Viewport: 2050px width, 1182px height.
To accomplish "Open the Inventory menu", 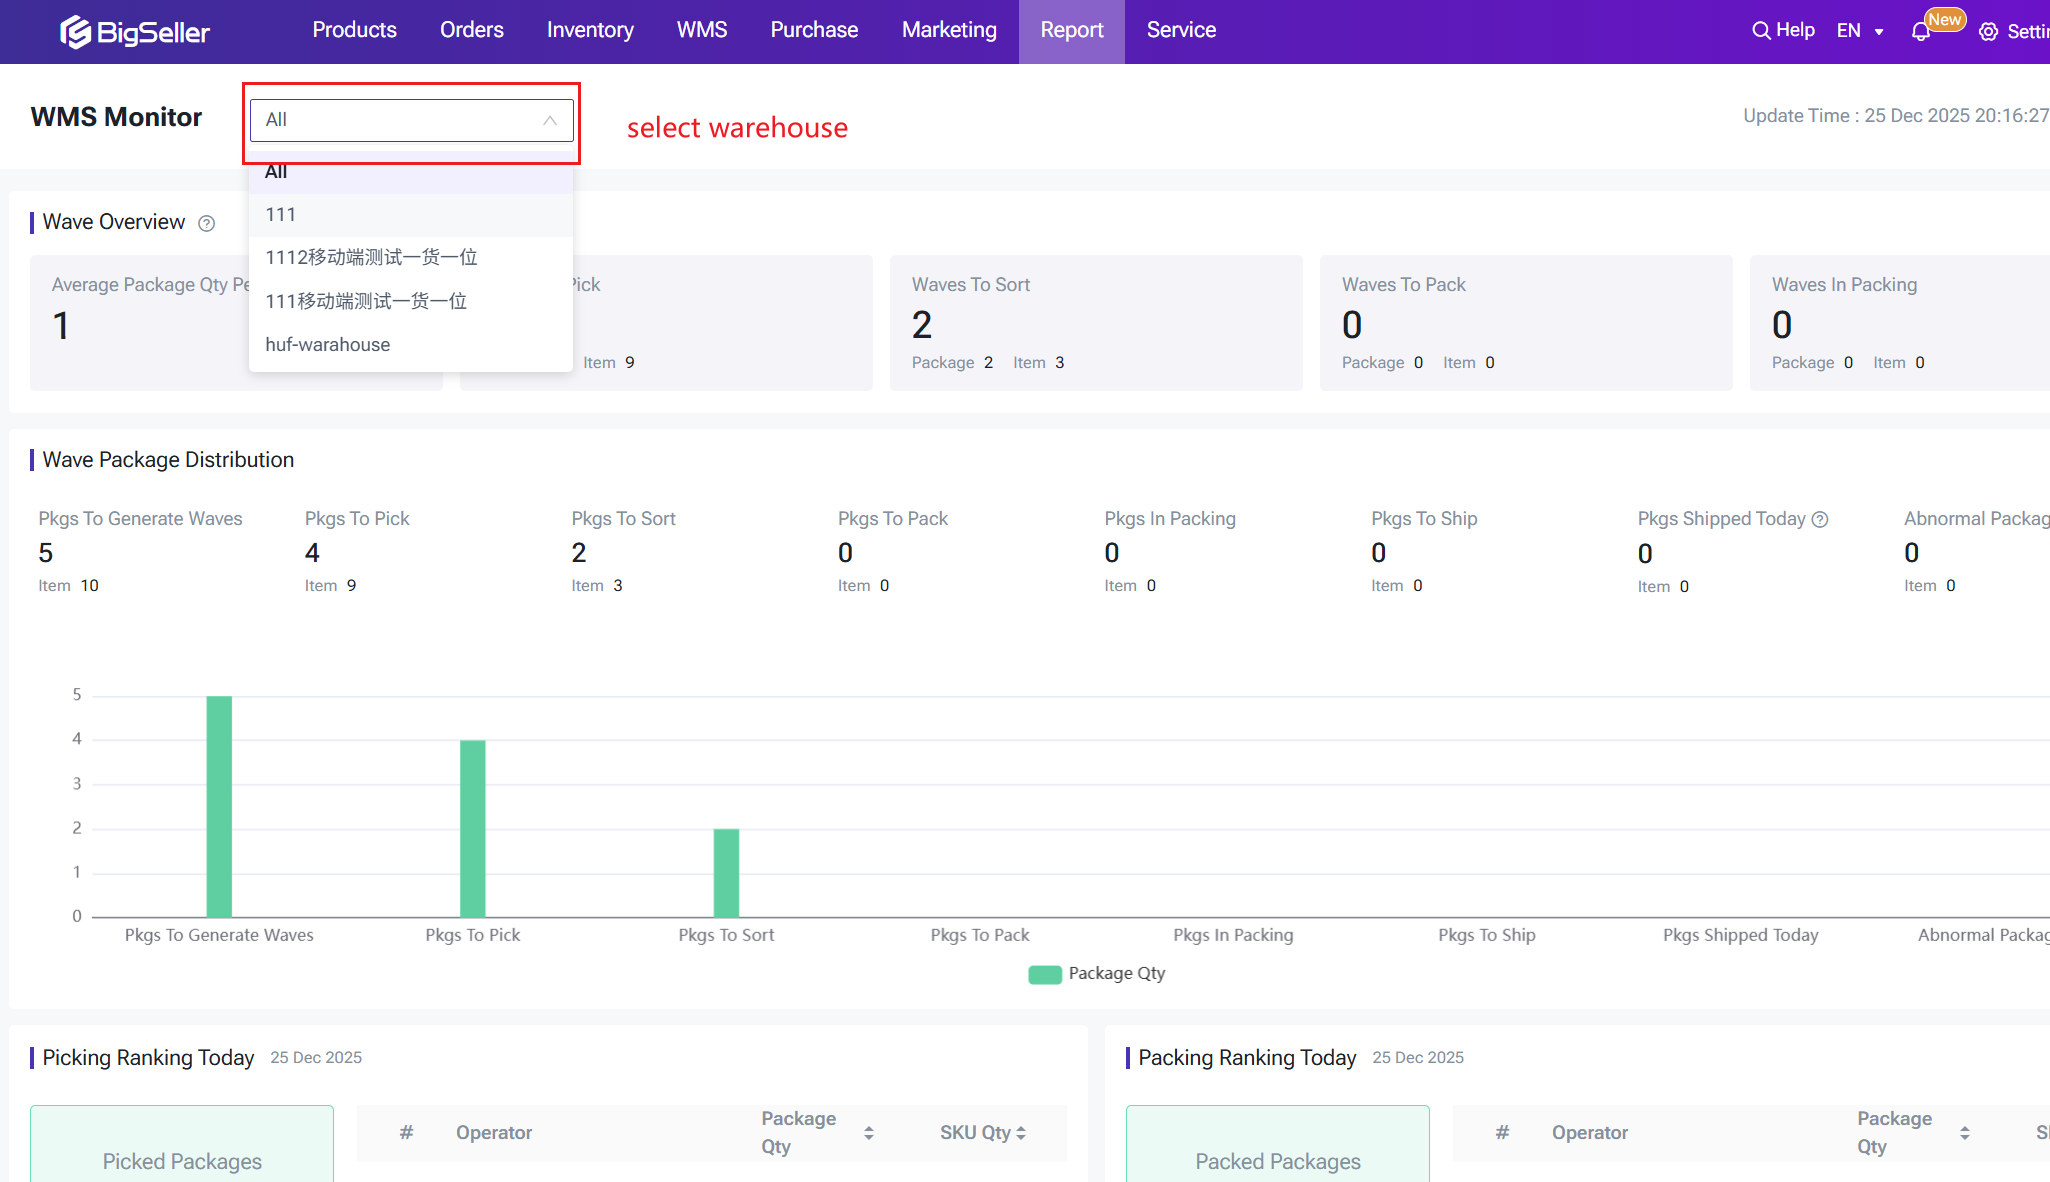I will point(589,30).
